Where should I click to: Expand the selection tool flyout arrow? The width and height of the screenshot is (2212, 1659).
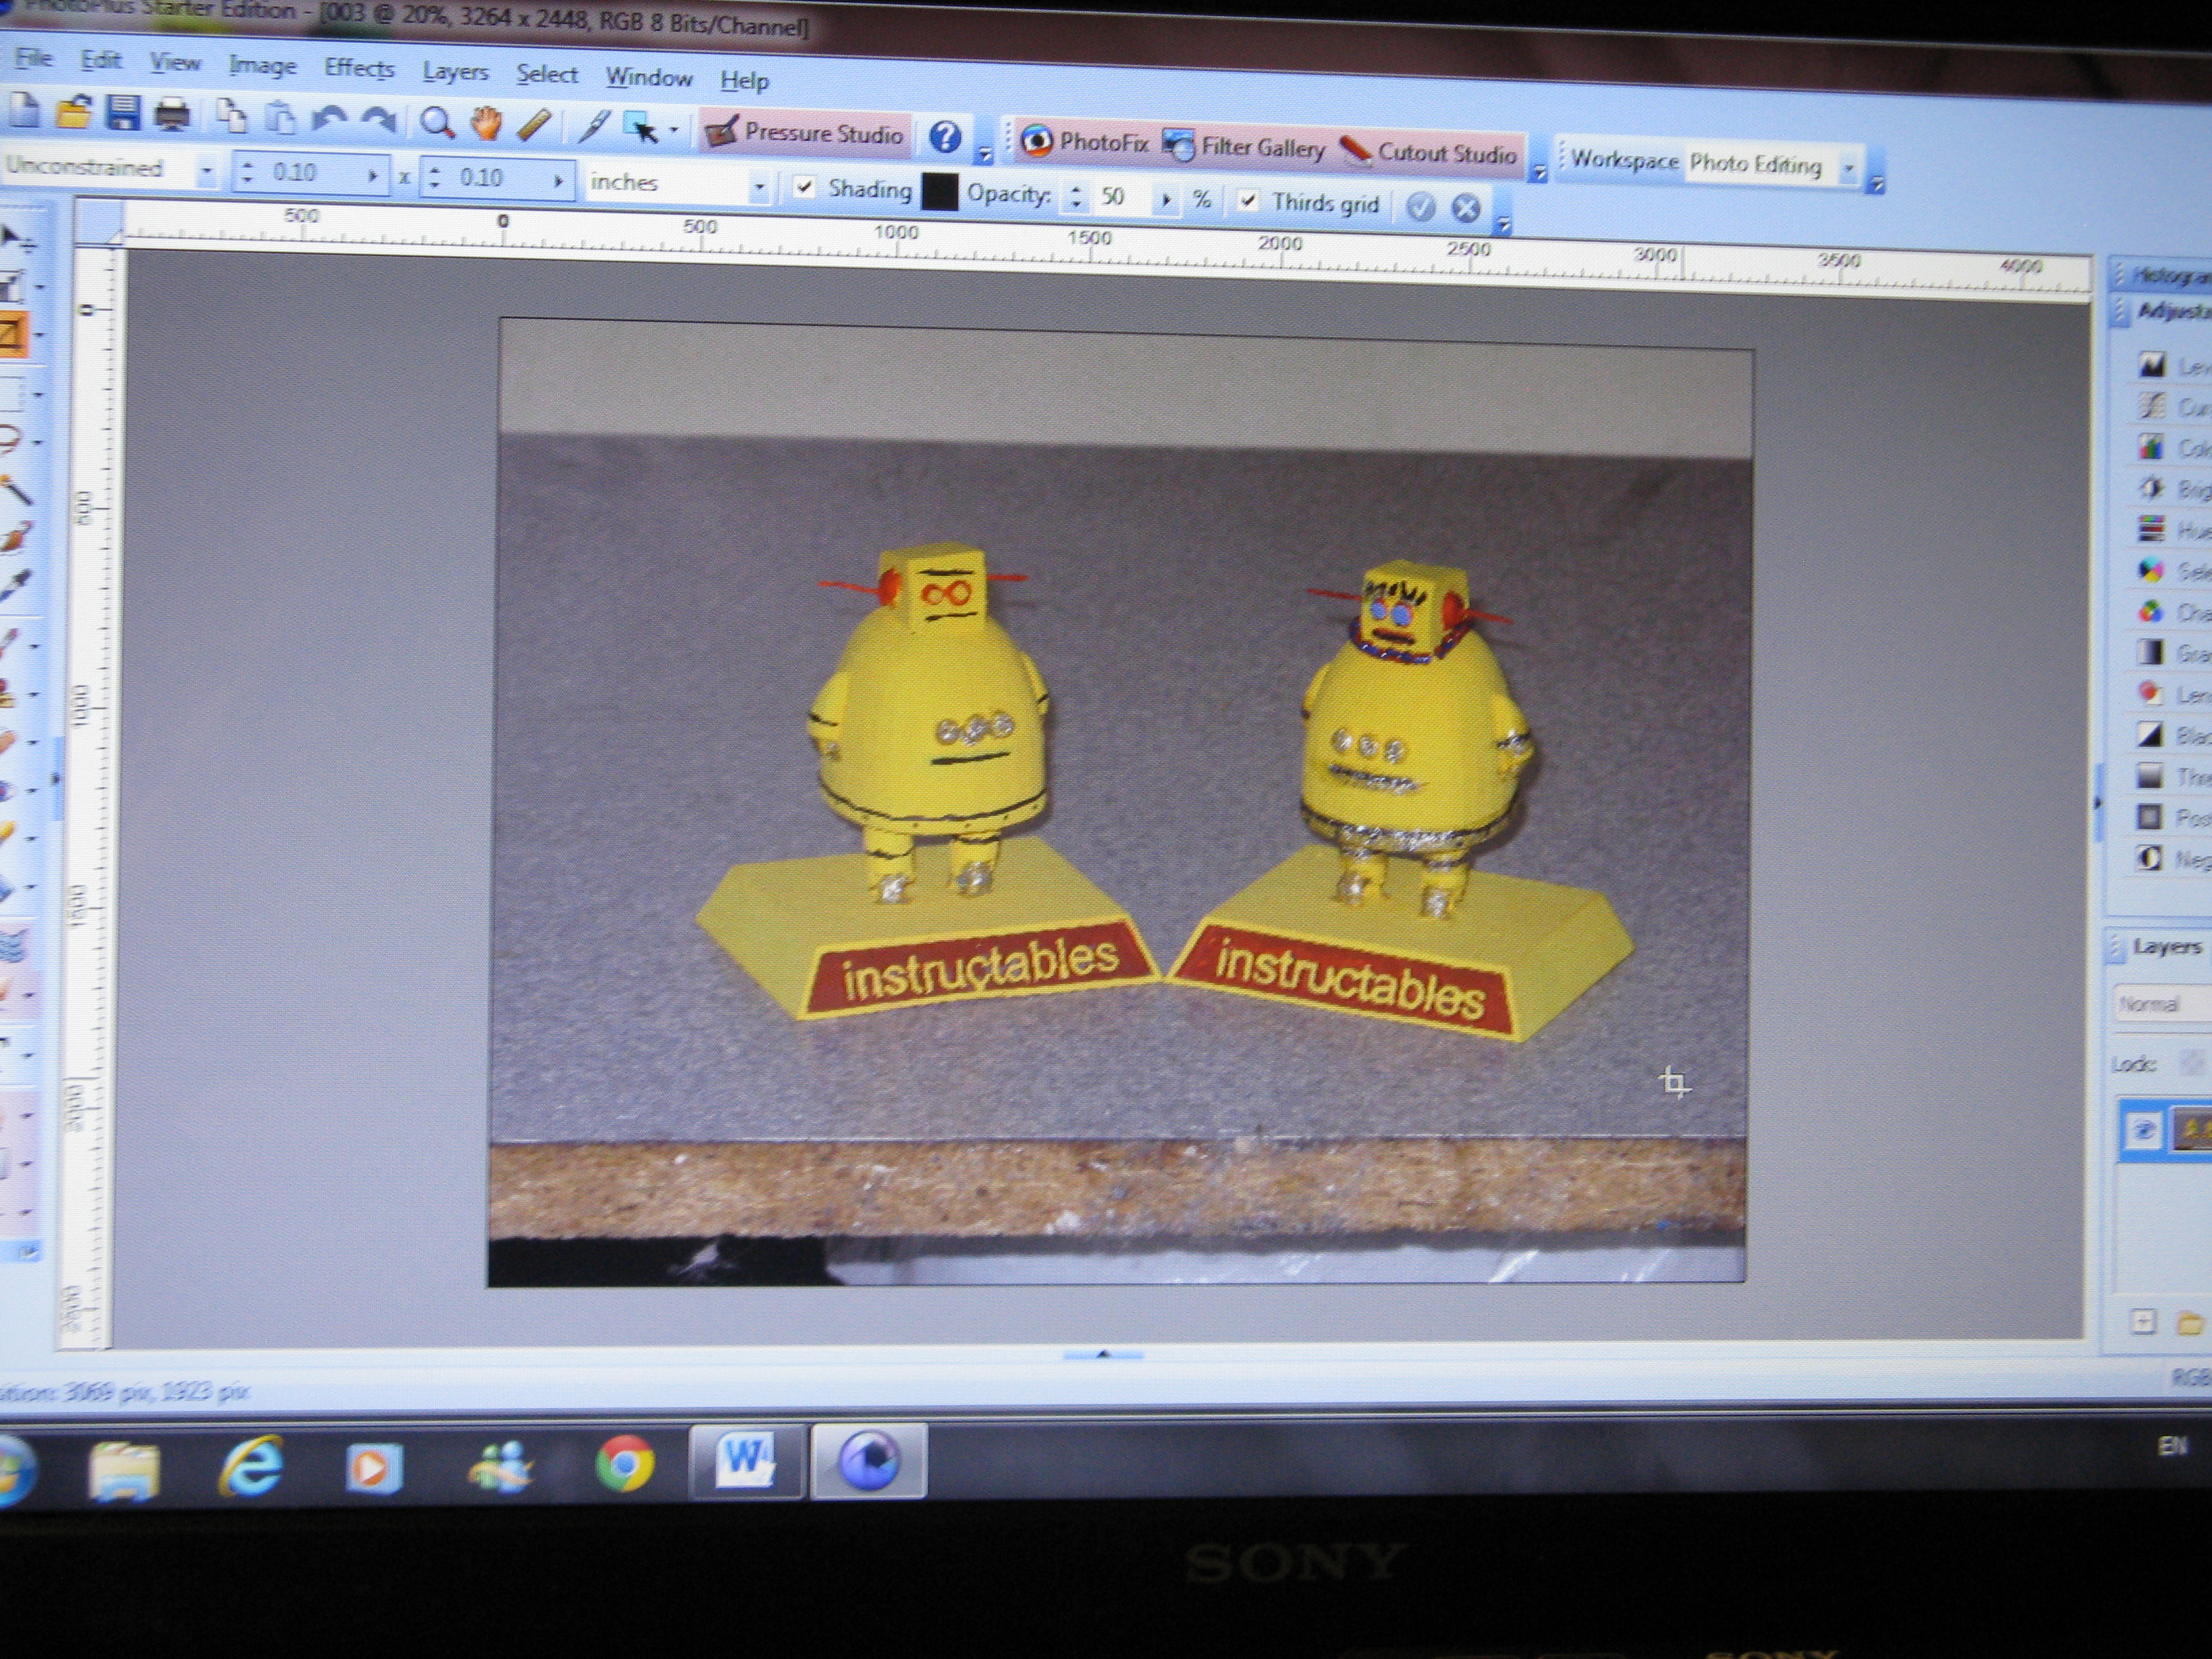[x=674, y=130]
